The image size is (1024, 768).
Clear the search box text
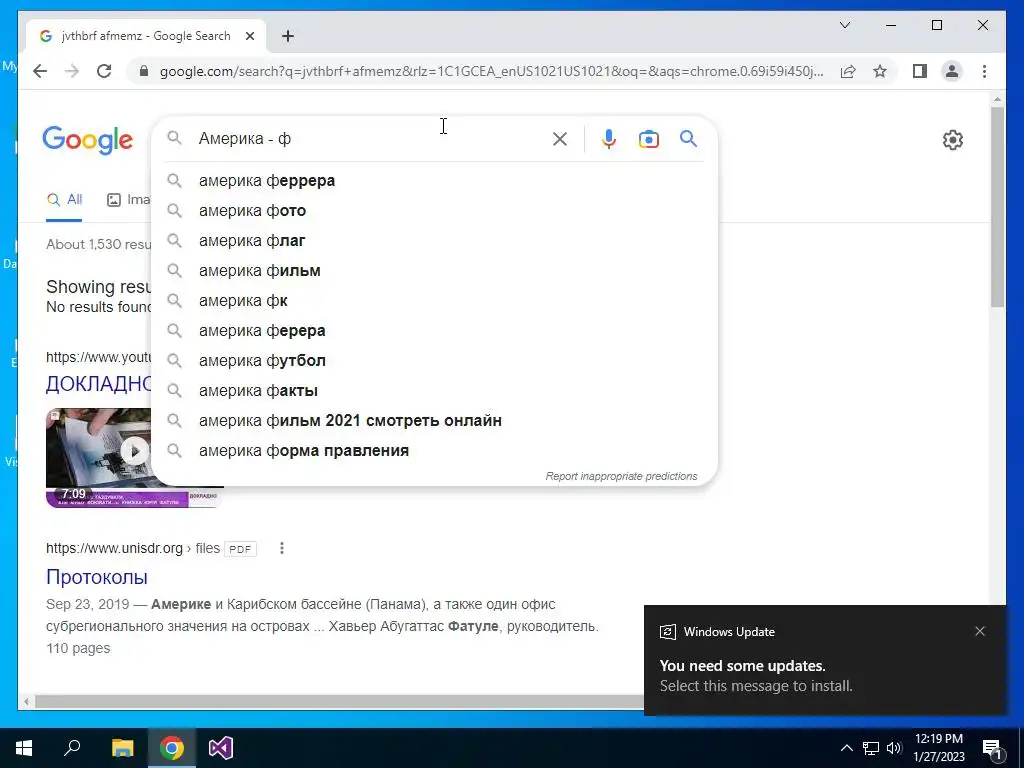(560, 138)
